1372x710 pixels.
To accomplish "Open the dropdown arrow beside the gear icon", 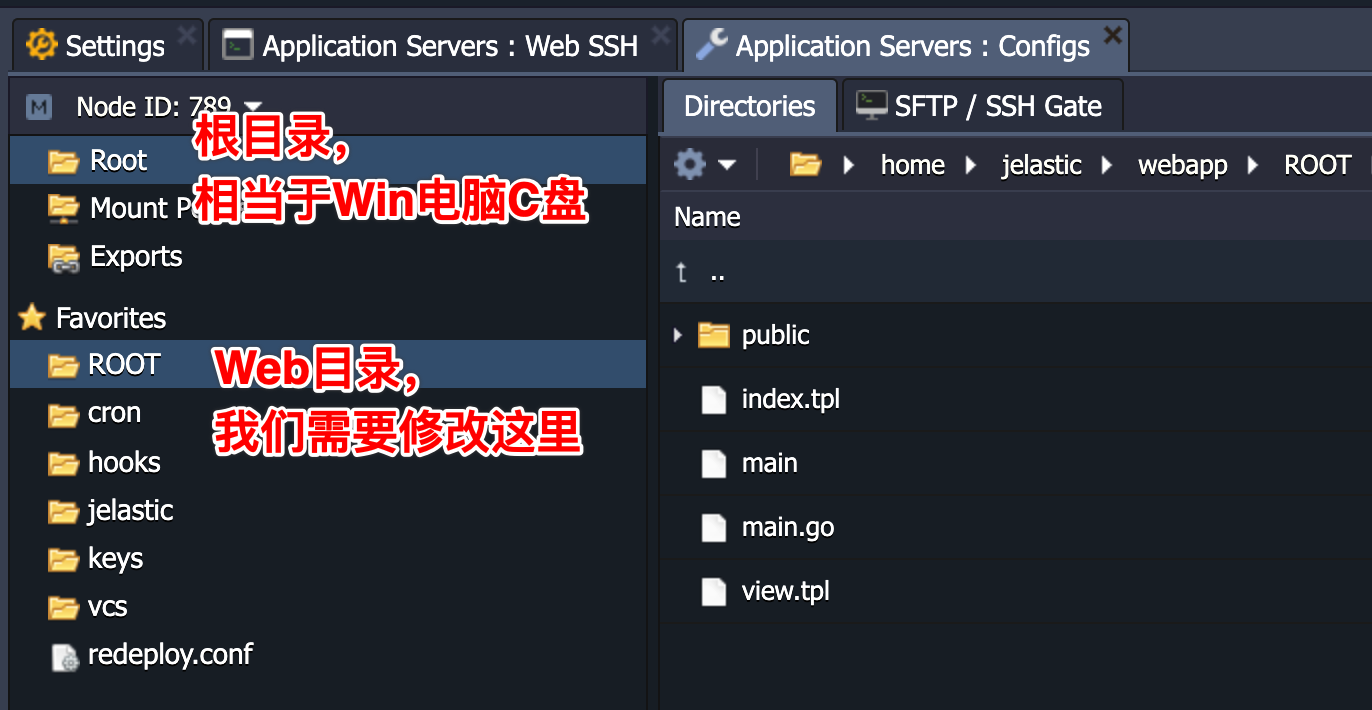I will tap(727, 165).
